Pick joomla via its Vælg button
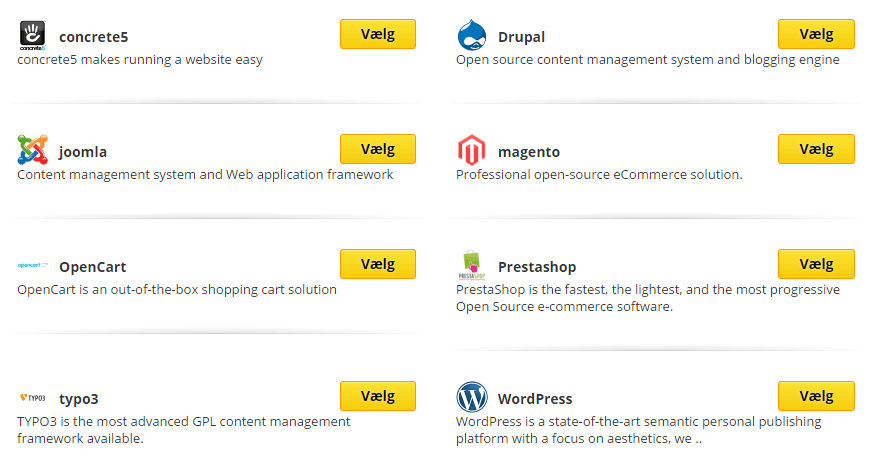 pos(378,149)
